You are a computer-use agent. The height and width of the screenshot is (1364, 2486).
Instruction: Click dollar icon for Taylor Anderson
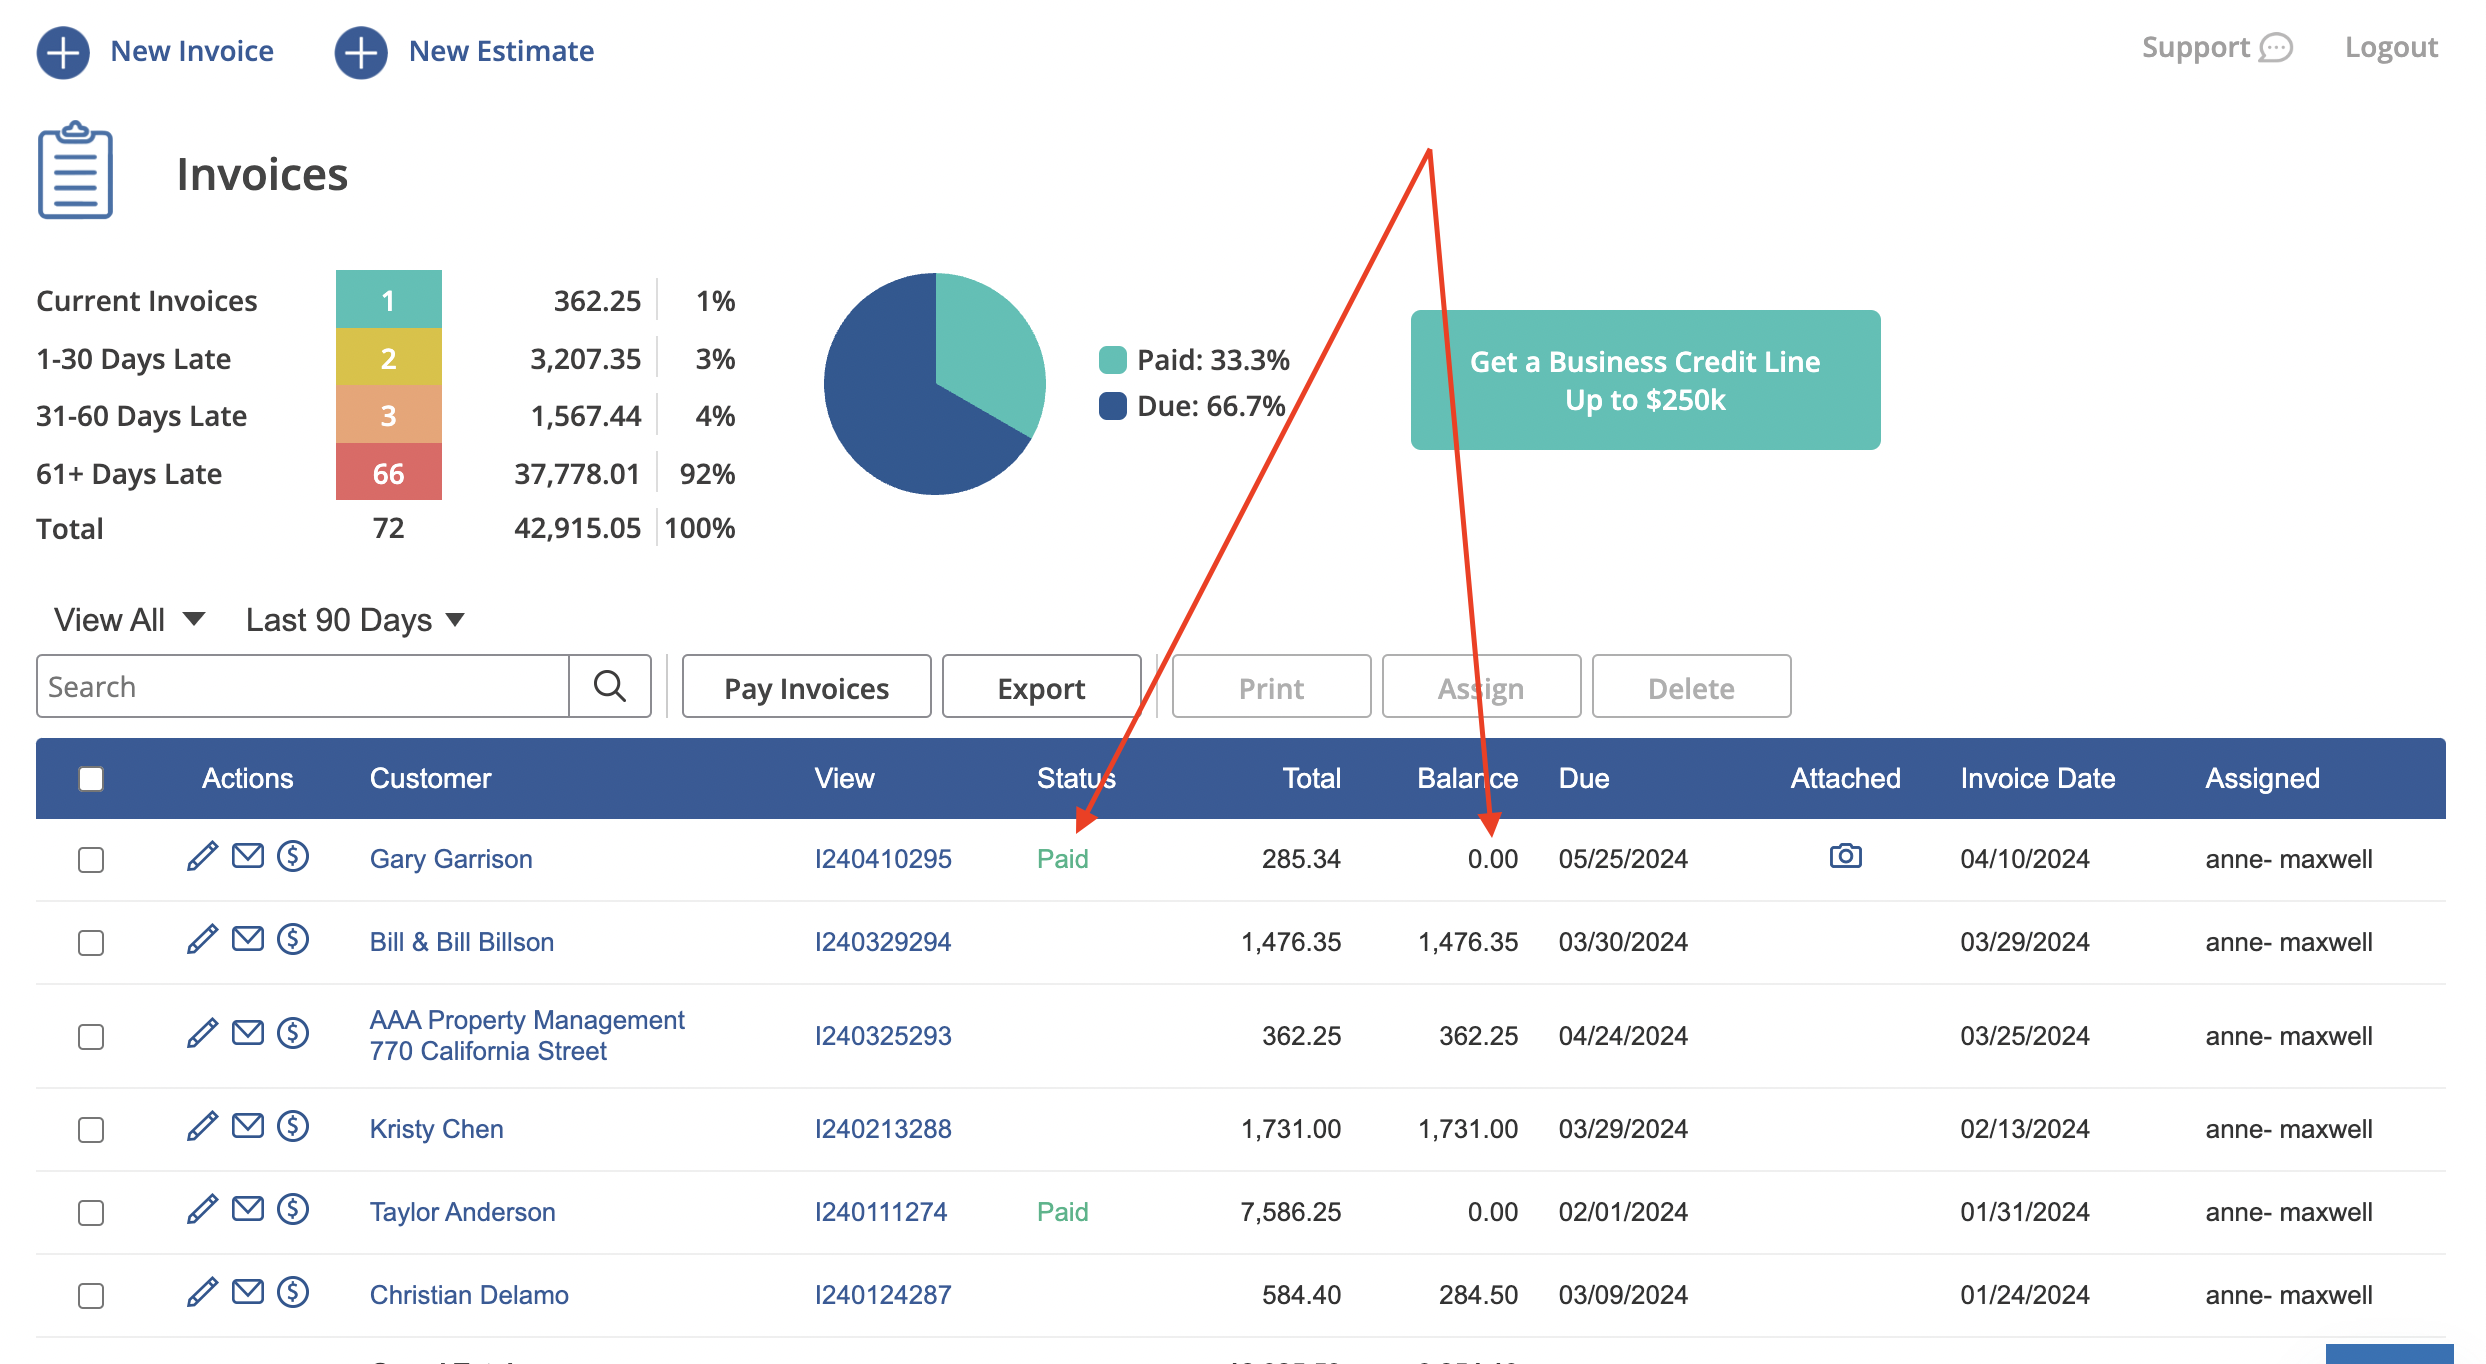[x=293, y=1209]
